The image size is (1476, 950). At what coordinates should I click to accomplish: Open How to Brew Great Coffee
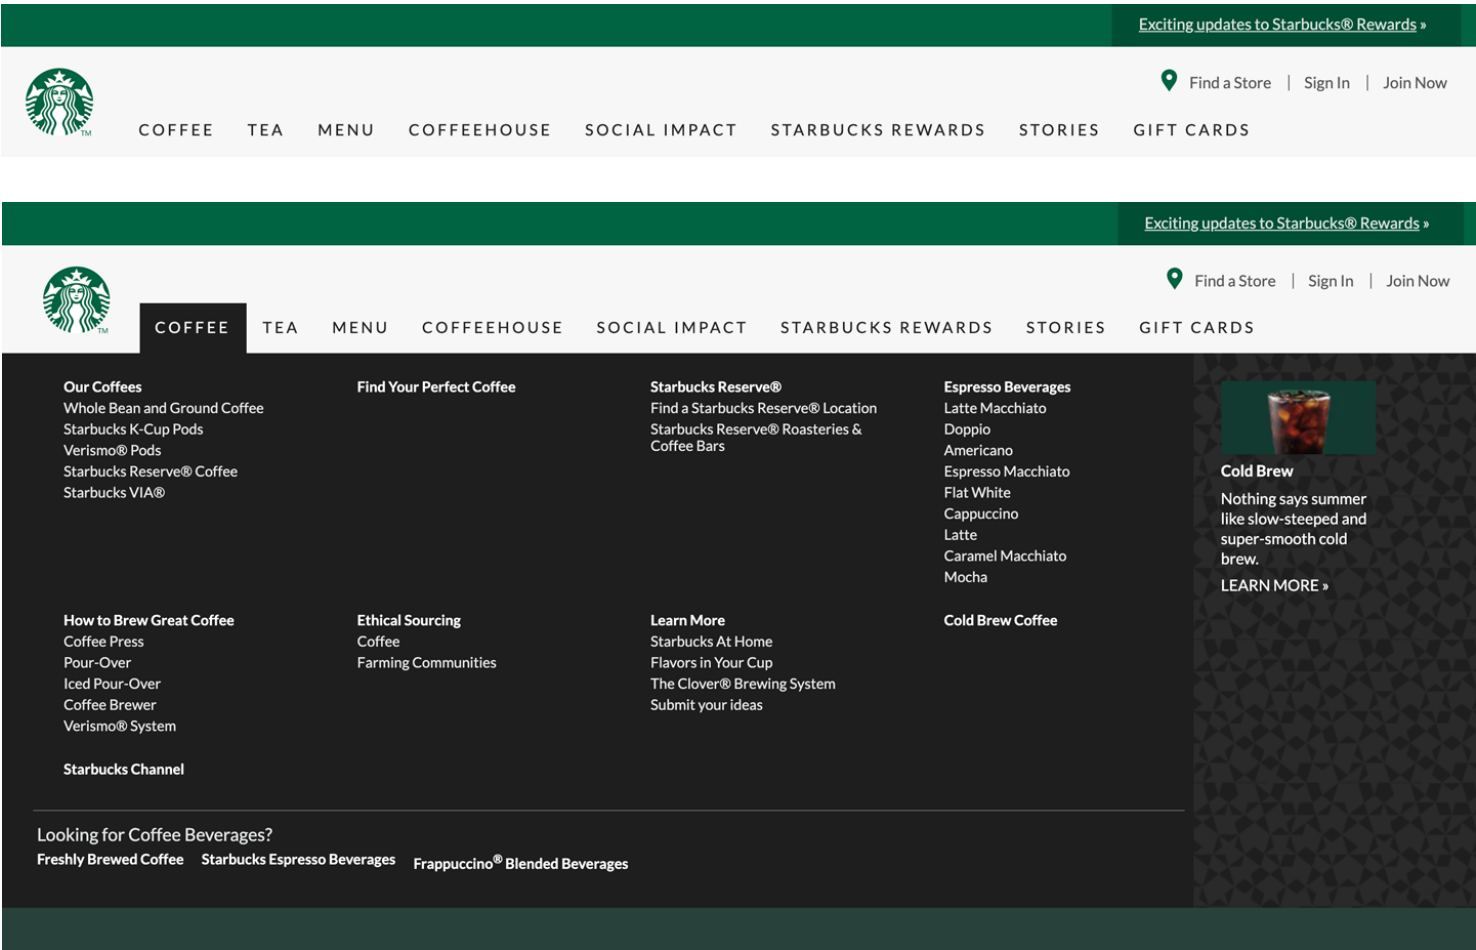click(x=149, y=620)
